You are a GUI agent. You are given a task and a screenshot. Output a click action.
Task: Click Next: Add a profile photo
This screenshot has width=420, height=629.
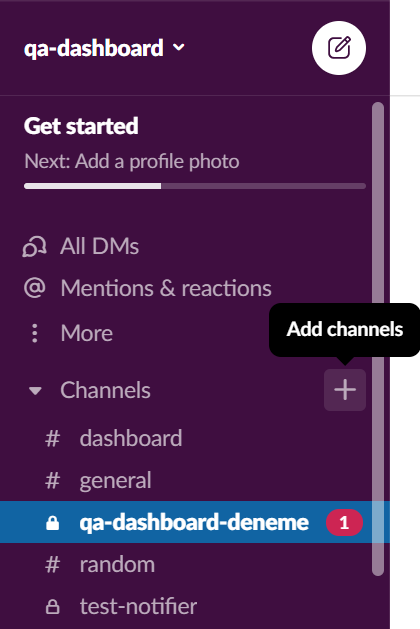132,161
